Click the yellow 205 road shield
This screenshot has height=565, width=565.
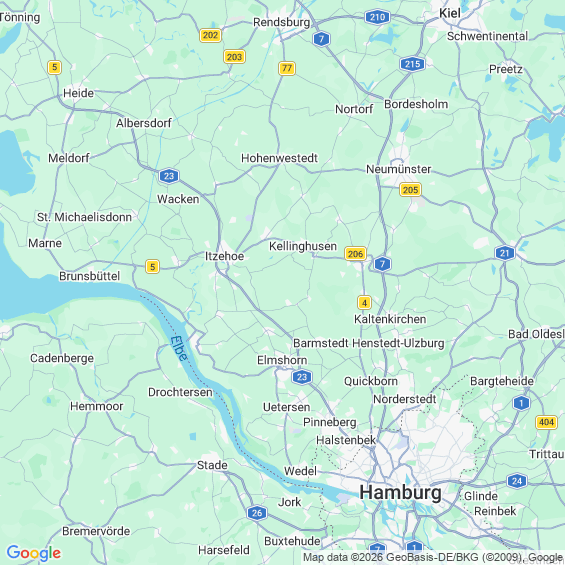[410, 190]
